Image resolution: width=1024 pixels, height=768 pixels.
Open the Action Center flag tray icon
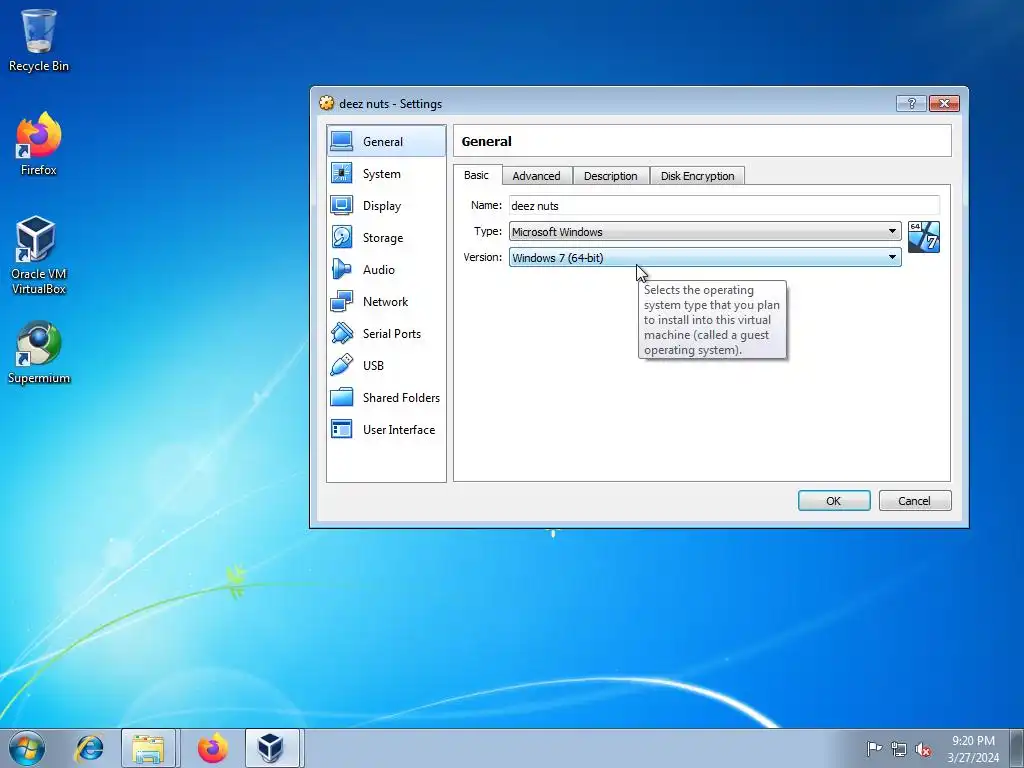[x=874, y=749]
